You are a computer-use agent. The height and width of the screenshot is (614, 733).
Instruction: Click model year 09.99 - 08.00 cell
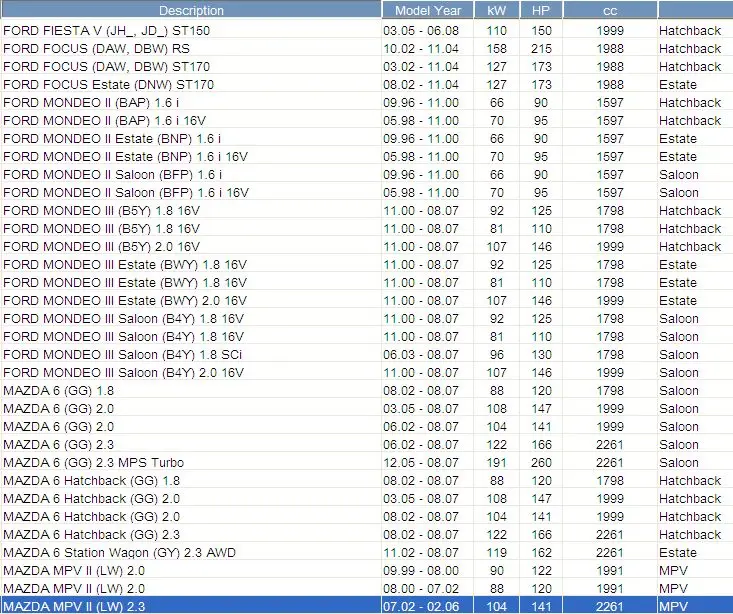pos(428,571)
